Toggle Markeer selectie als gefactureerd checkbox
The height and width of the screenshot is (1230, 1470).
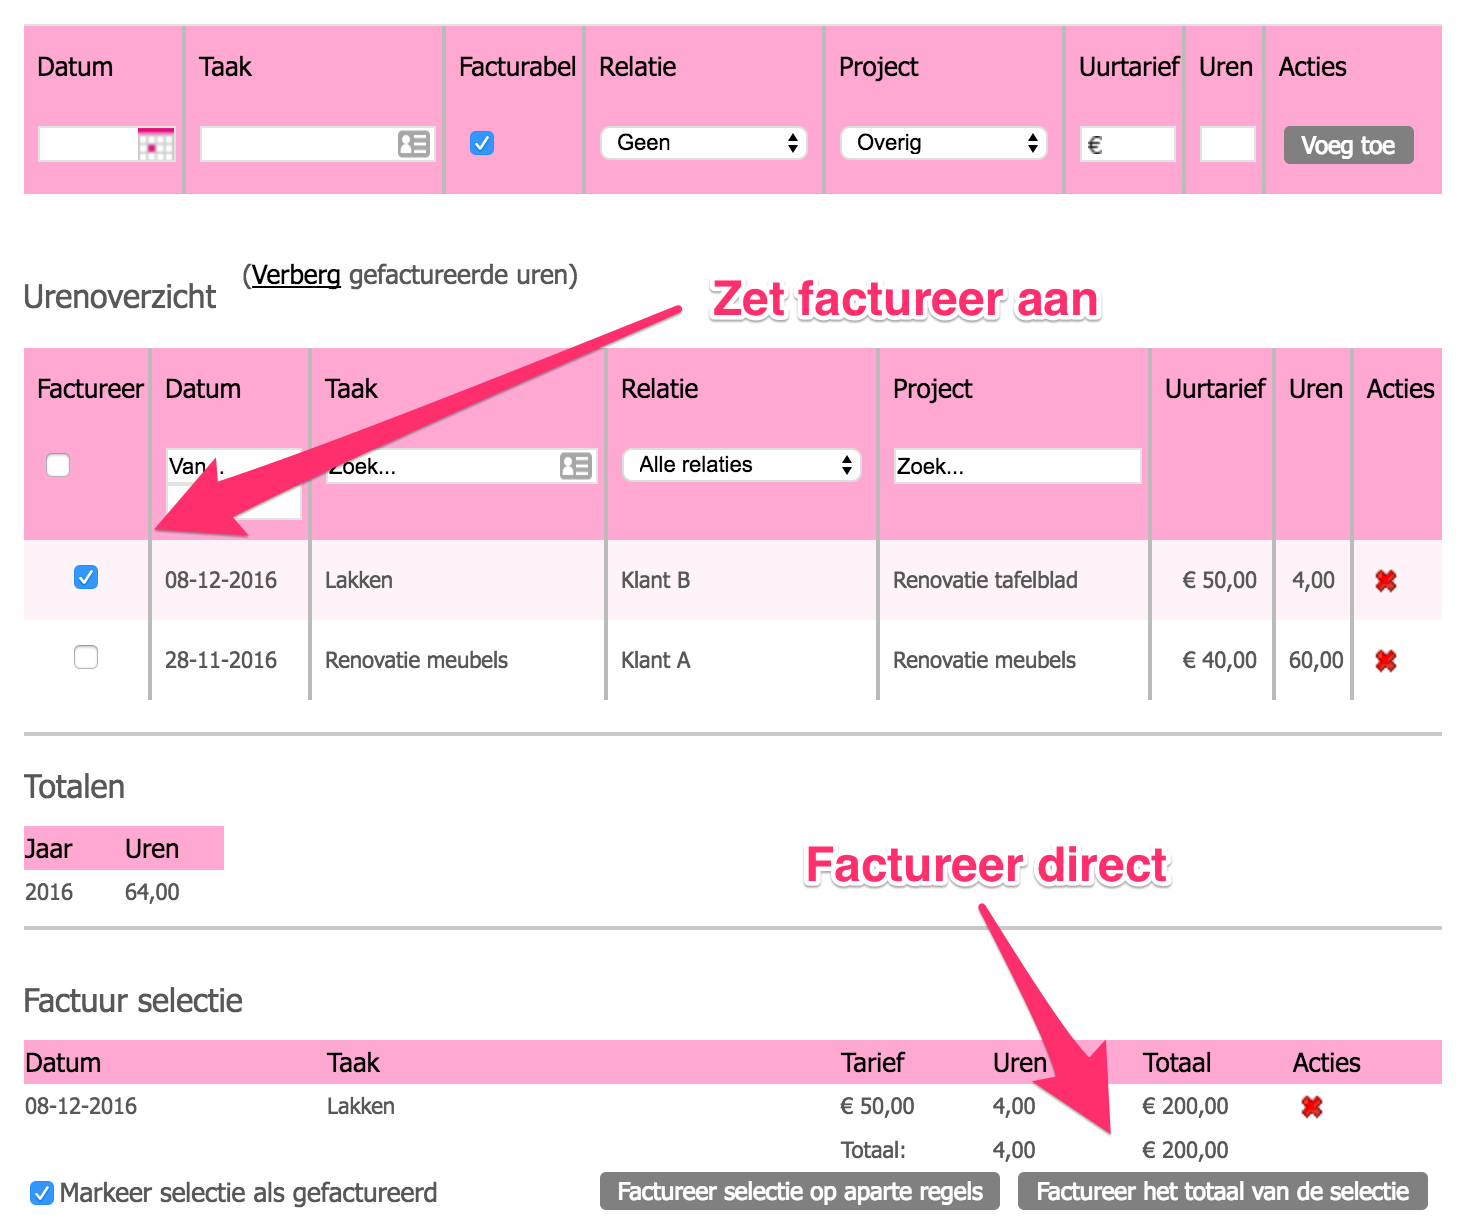(42, 1192)
